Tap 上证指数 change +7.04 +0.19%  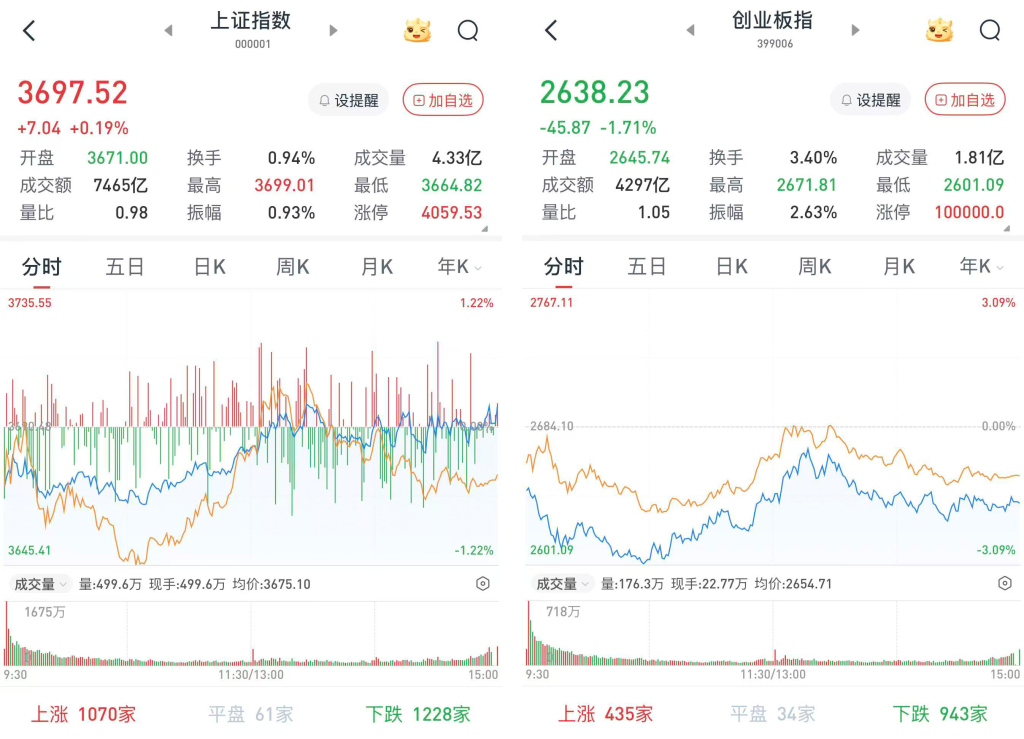click(73, 128)
